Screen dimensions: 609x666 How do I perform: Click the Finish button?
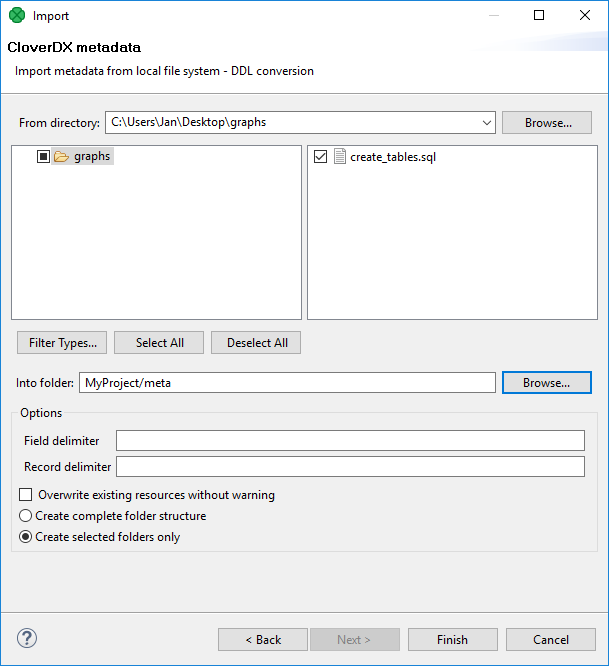coord(452,640)
